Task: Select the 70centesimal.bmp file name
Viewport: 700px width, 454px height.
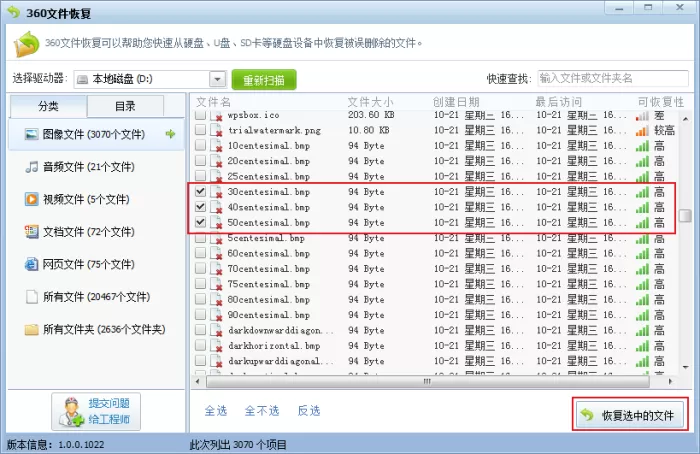Action: point(268,269)
